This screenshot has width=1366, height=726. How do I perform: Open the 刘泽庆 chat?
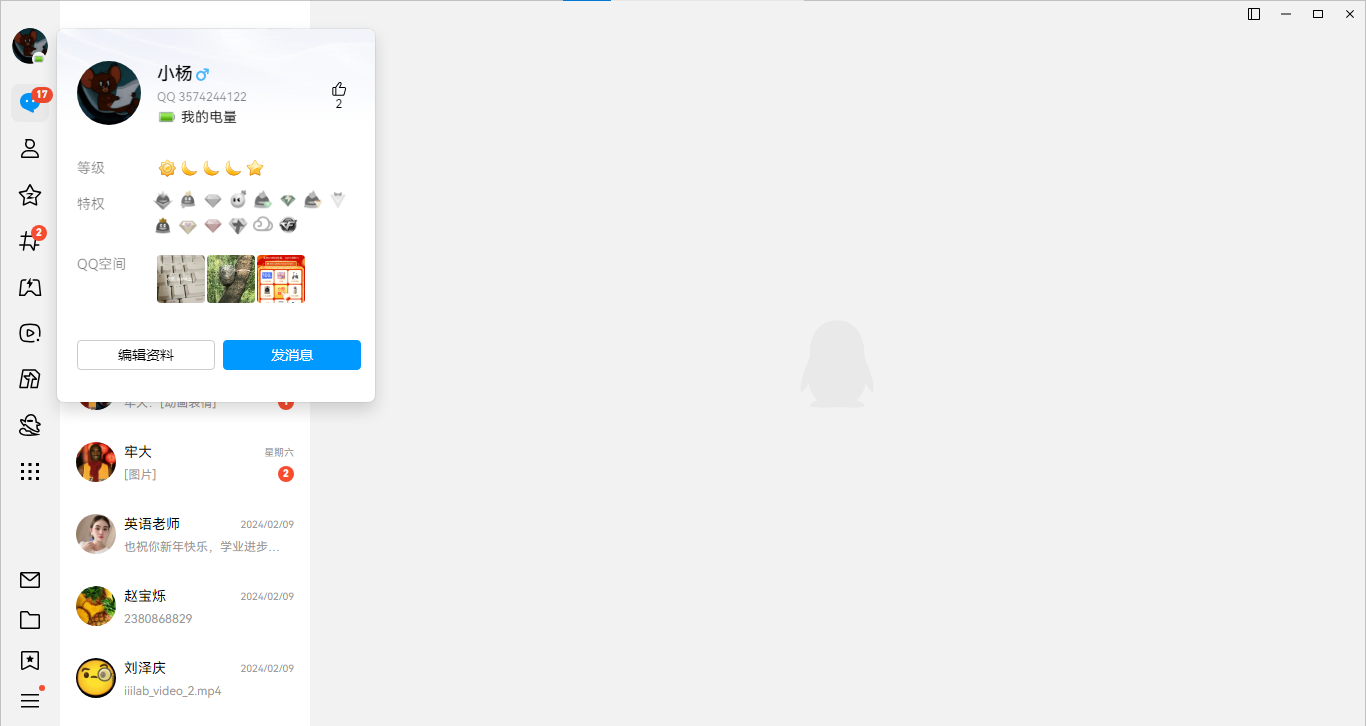(185, 678)
